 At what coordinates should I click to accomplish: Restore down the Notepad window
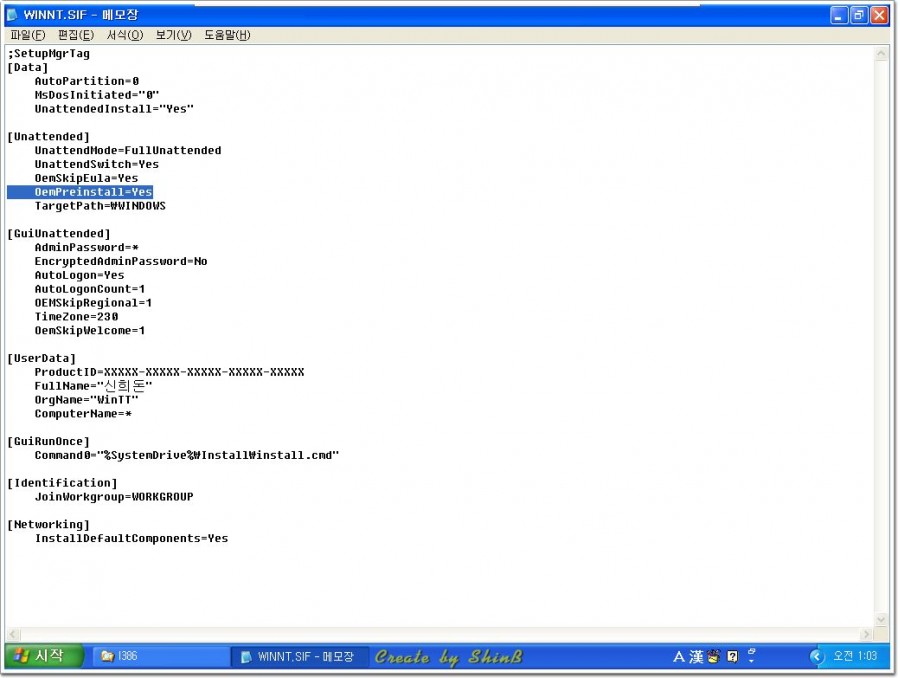coord(859,15)
